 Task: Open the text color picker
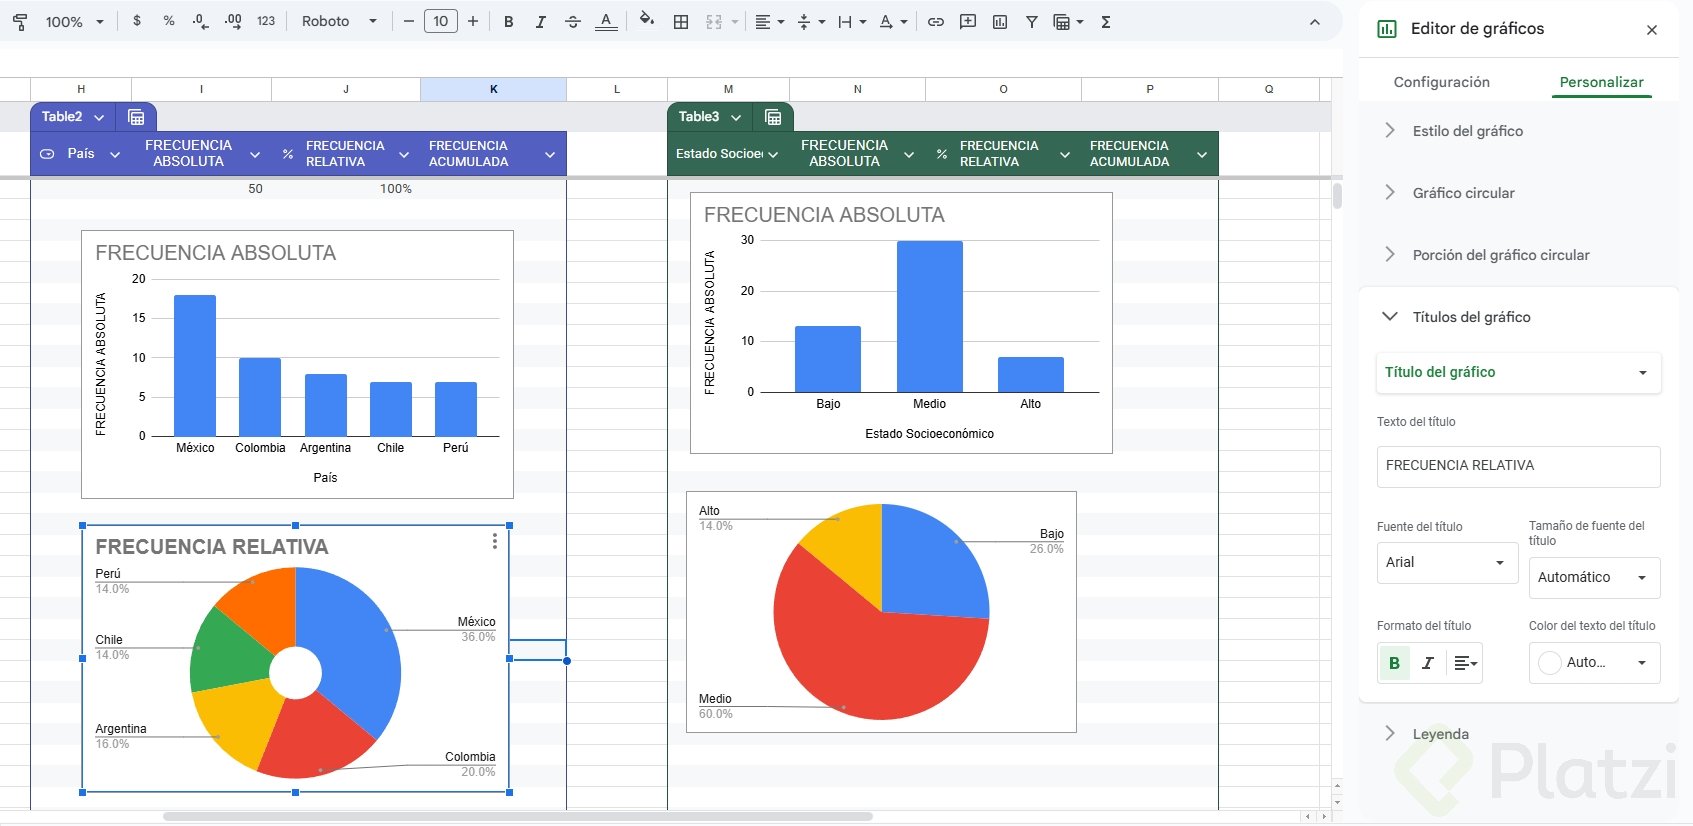point(606,21)
